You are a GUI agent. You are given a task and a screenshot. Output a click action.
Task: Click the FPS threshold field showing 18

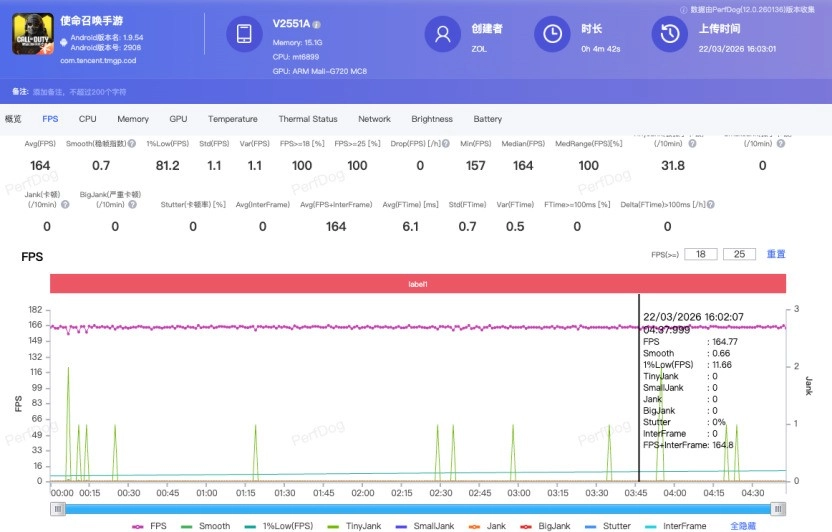coord(700,255)
